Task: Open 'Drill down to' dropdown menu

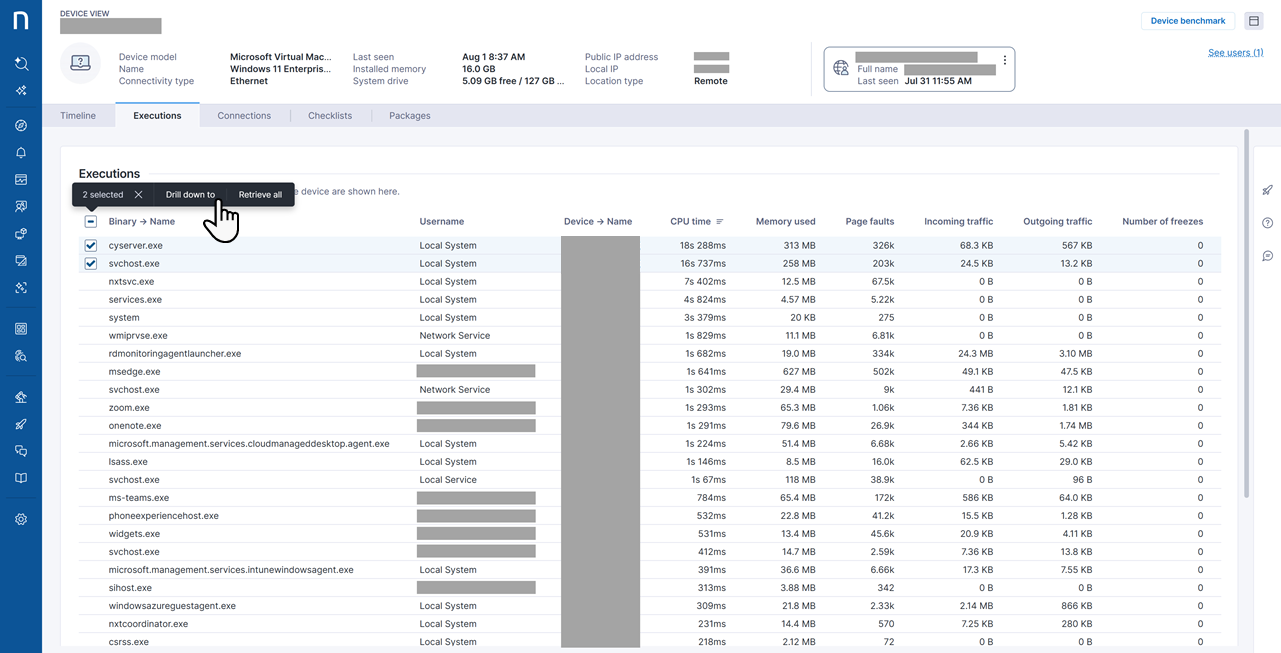Action: click(x=190, y=195)
